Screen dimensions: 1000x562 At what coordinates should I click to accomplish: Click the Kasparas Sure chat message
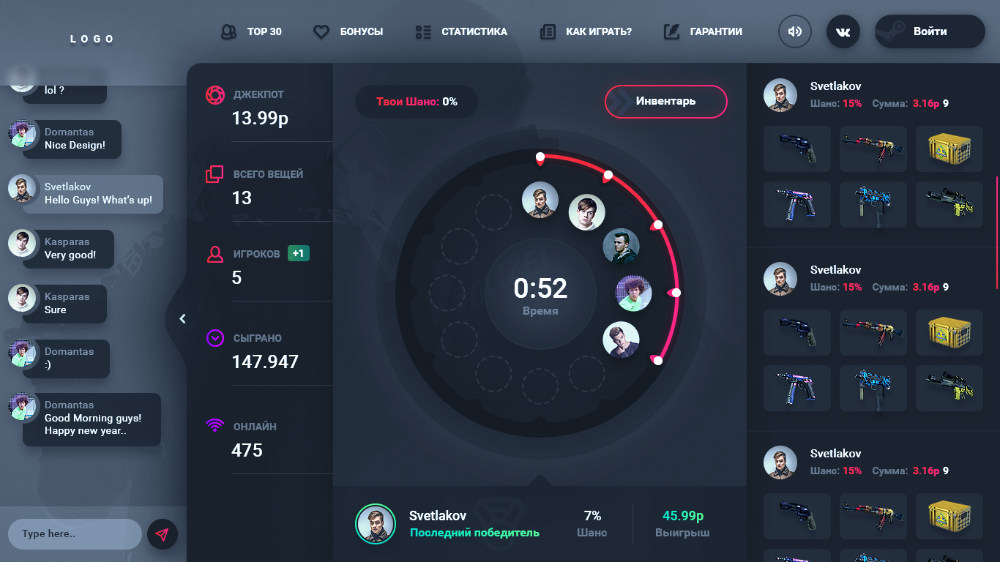(64, 304)
